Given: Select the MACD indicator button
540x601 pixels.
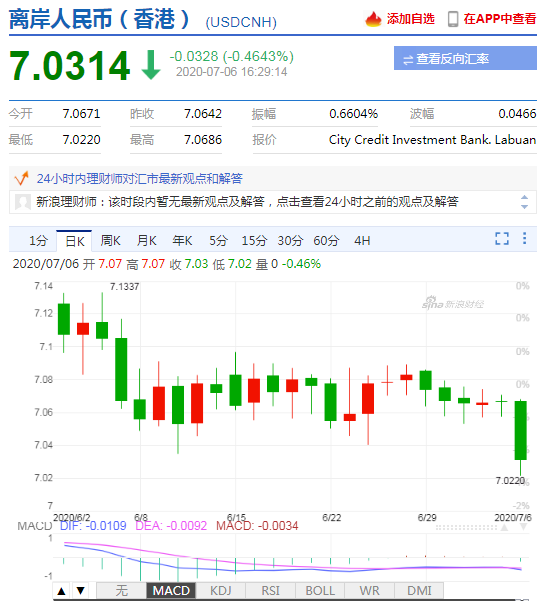Looking at the screenshot, I should coord(171,591).
